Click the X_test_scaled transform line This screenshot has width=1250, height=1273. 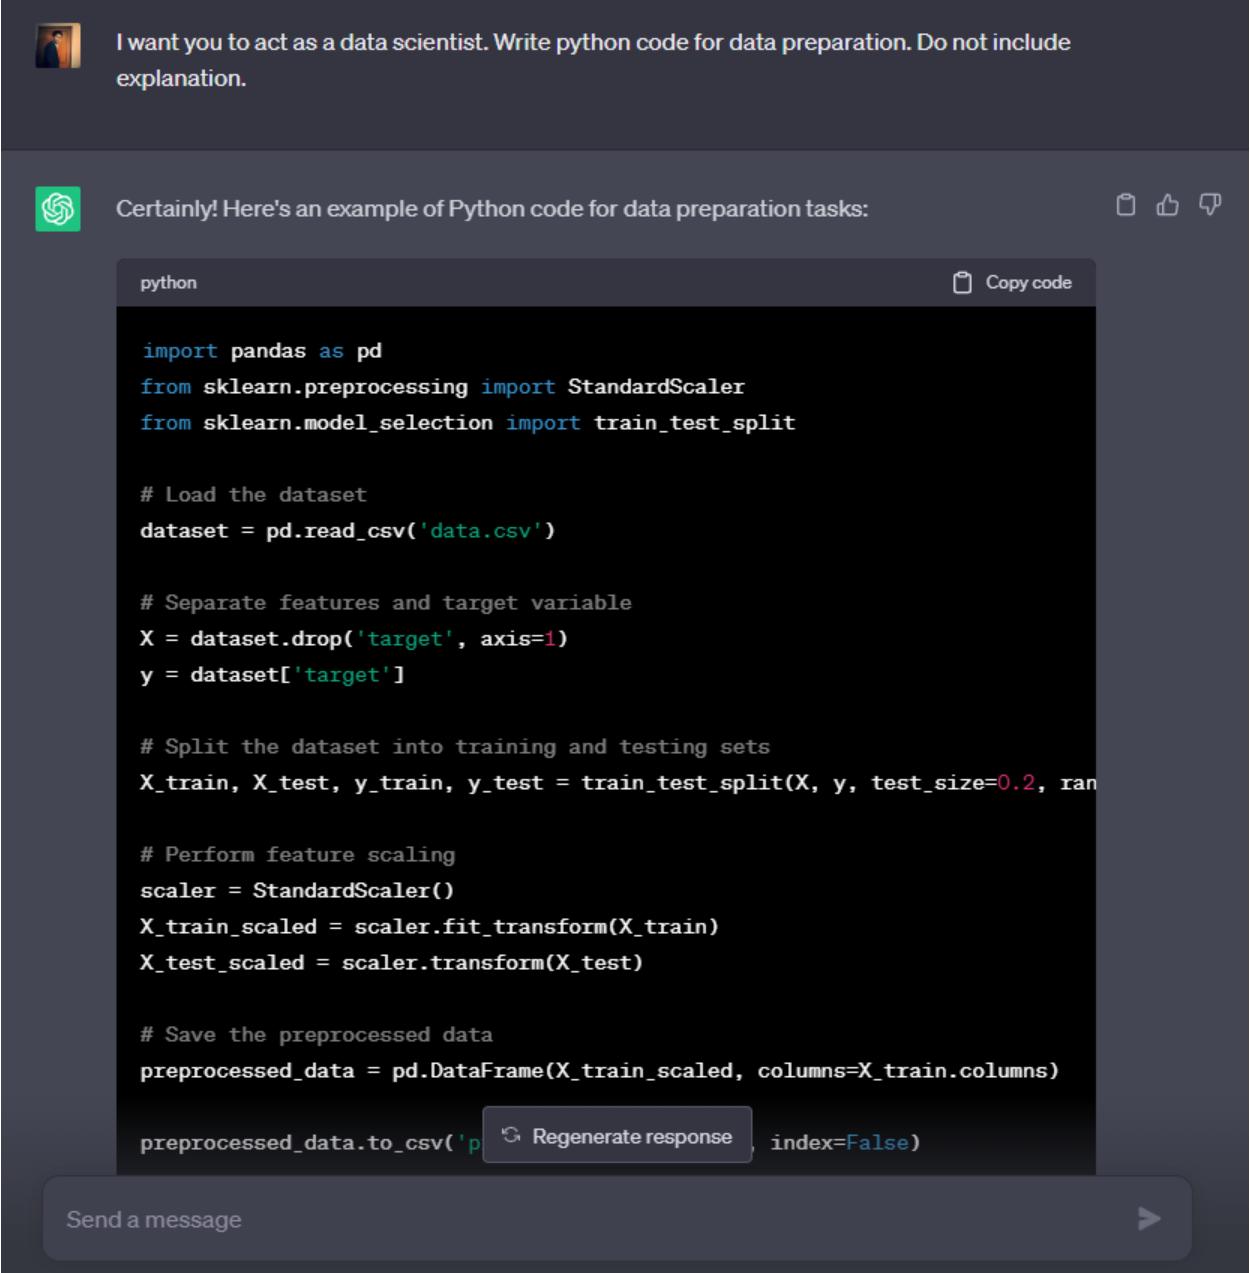[391, 963]
